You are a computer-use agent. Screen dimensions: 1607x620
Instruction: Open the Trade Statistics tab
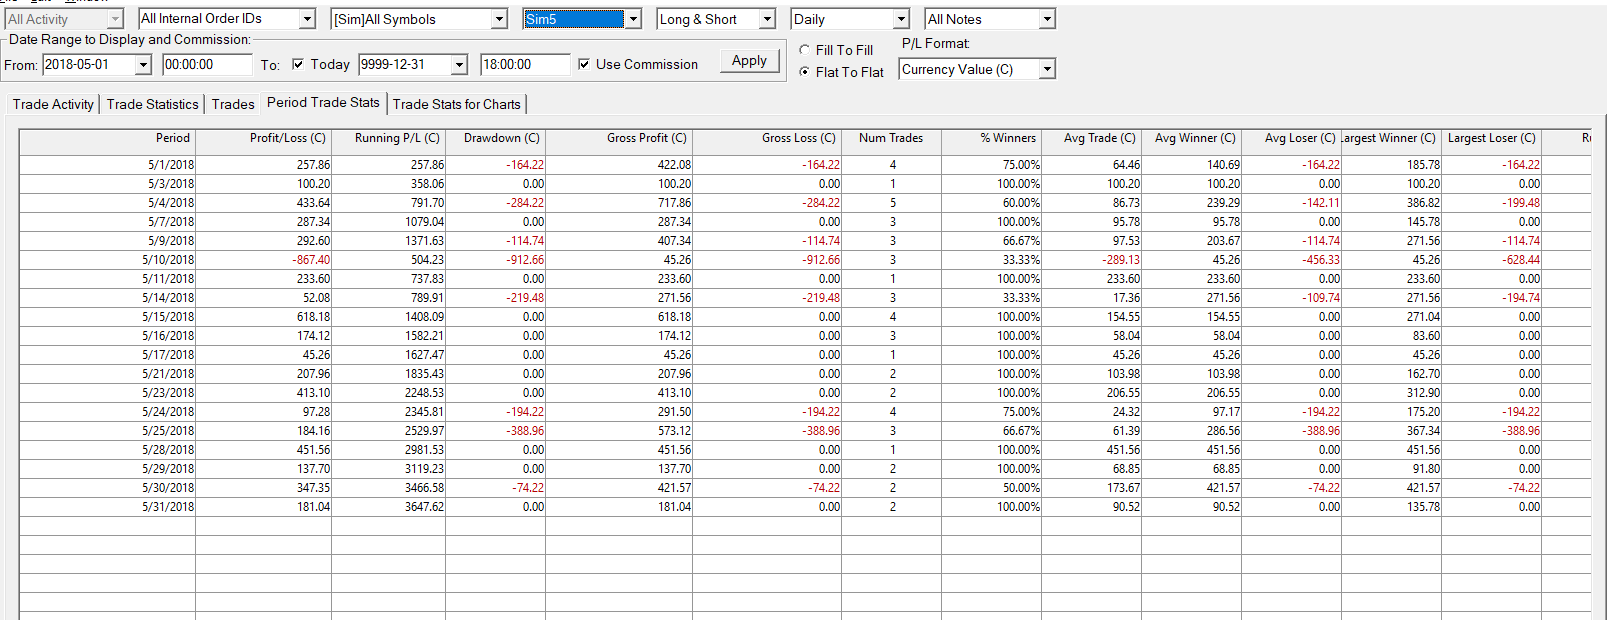[152, 104]
